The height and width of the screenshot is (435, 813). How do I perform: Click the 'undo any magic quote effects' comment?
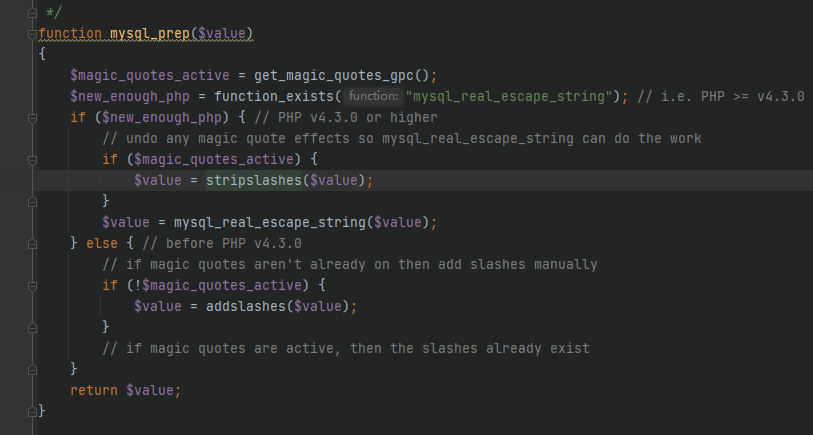pyautogui.click(x=402, y=139)
